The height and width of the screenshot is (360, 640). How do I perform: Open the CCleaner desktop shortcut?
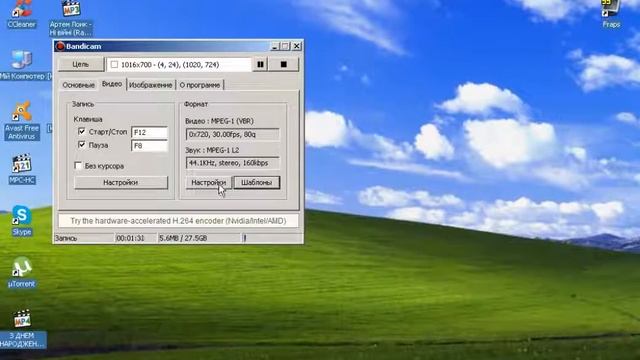click(x=21, y=14)
